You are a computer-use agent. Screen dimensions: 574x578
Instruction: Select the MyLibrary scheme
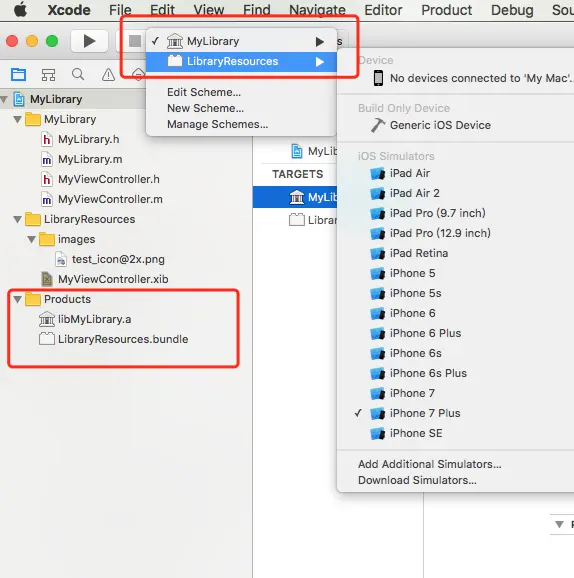241,41
